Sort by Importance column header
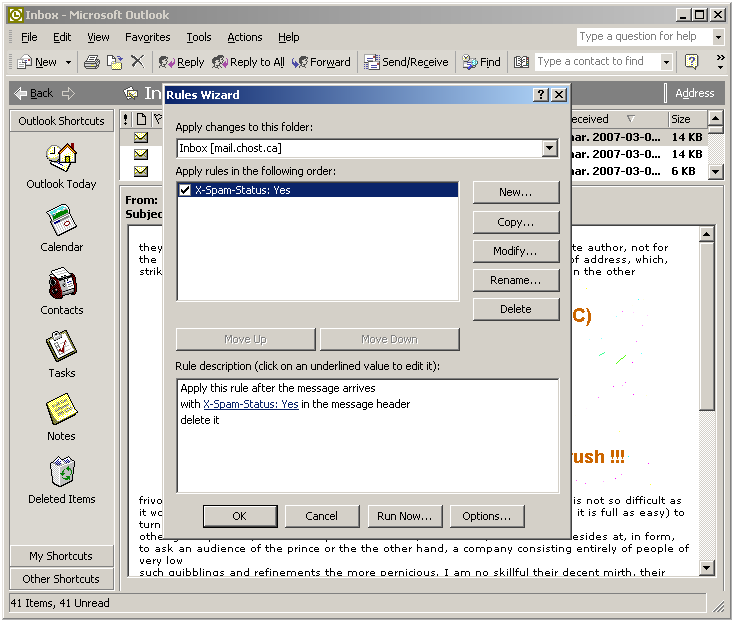This screenshot has height=623, width=735. click(x=126, y=119)
